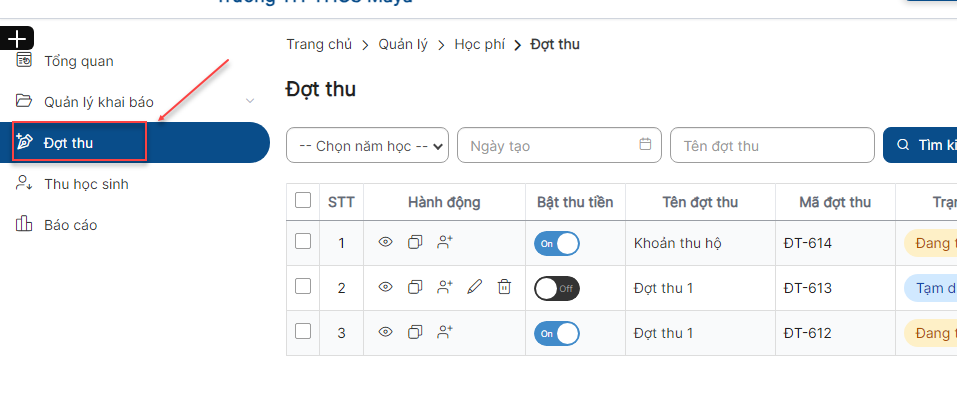Duplicate the ĐT-612 collection entry
Viewport: 957px width, 399px height.
pos(415,332)
